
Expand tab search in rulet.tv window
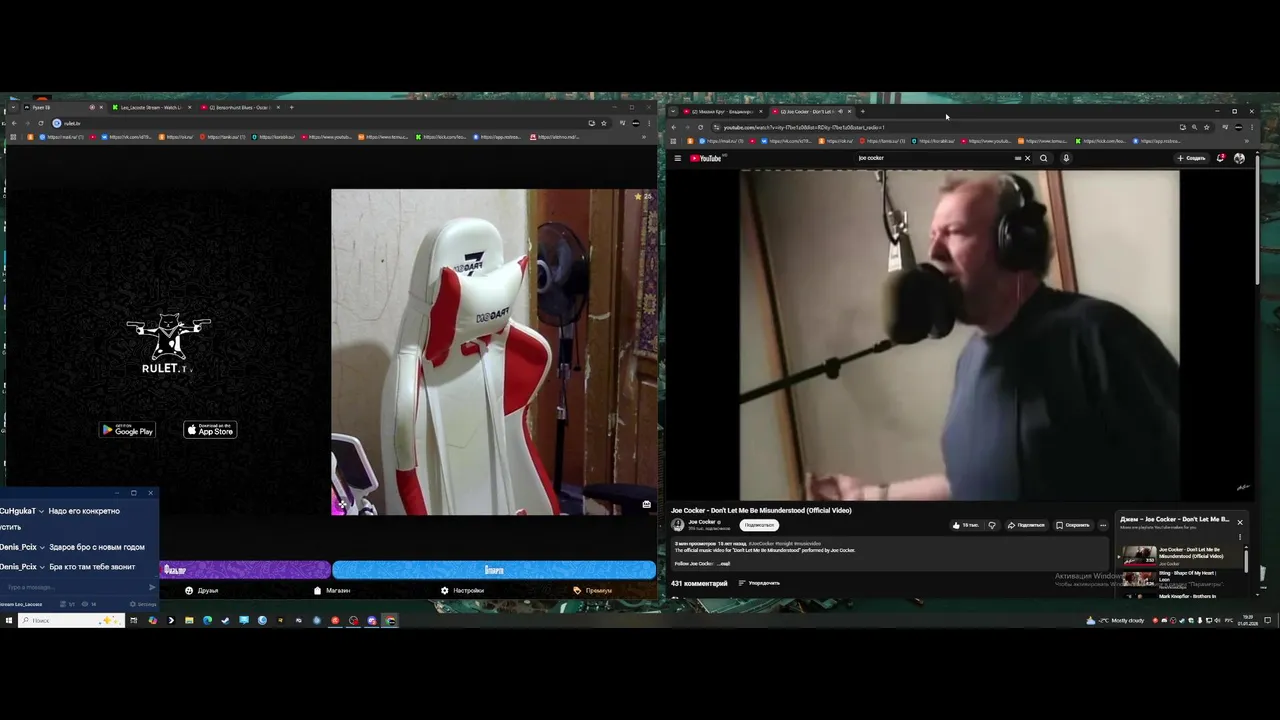(x=12, y=107)
